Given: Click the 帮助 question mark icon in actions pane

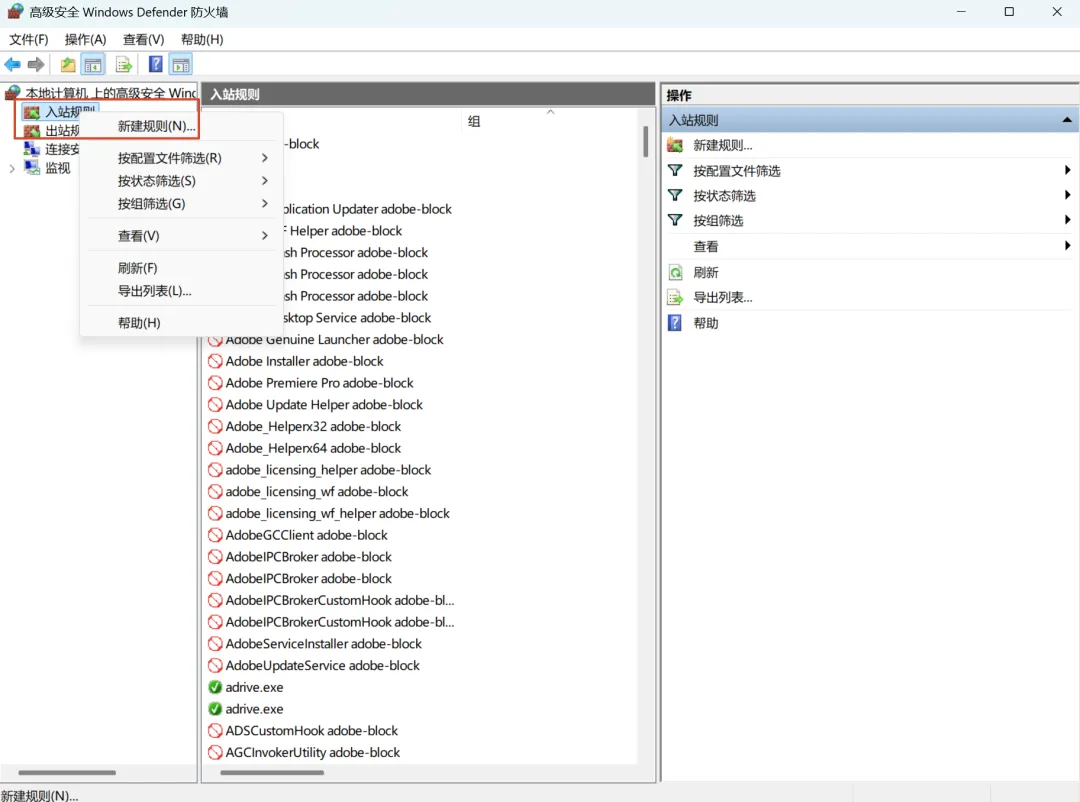Looking at the screenshot, I should tap(675, 322).
